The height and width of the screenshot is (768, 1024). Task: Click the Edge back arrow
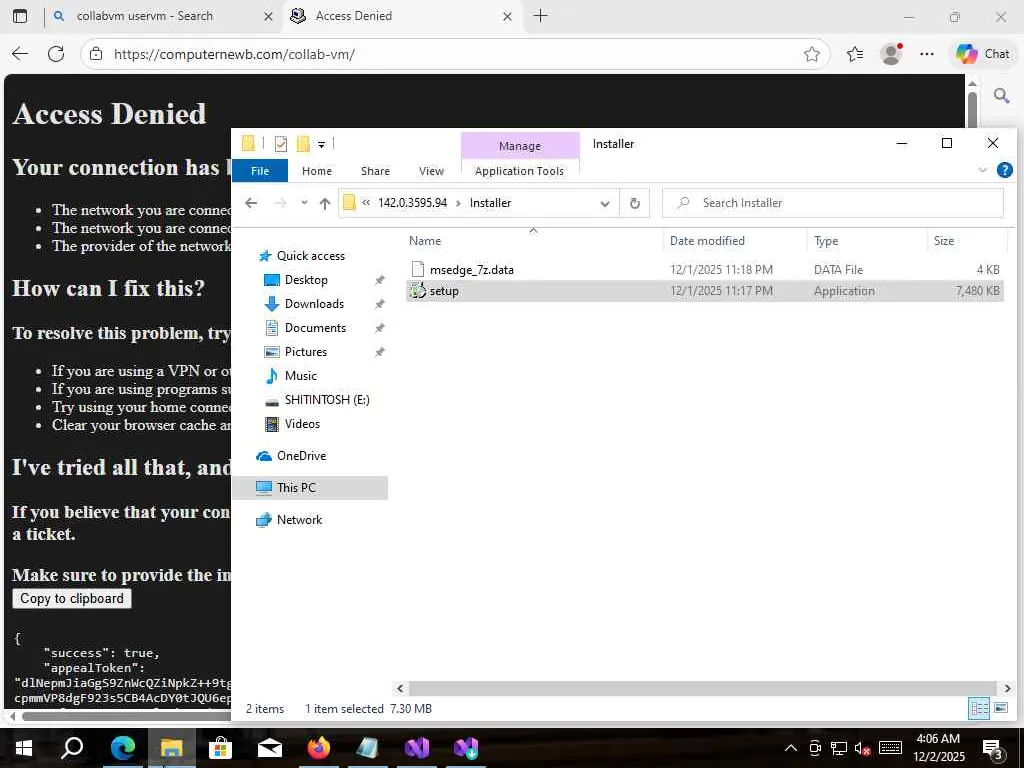(x=20, y=54)
